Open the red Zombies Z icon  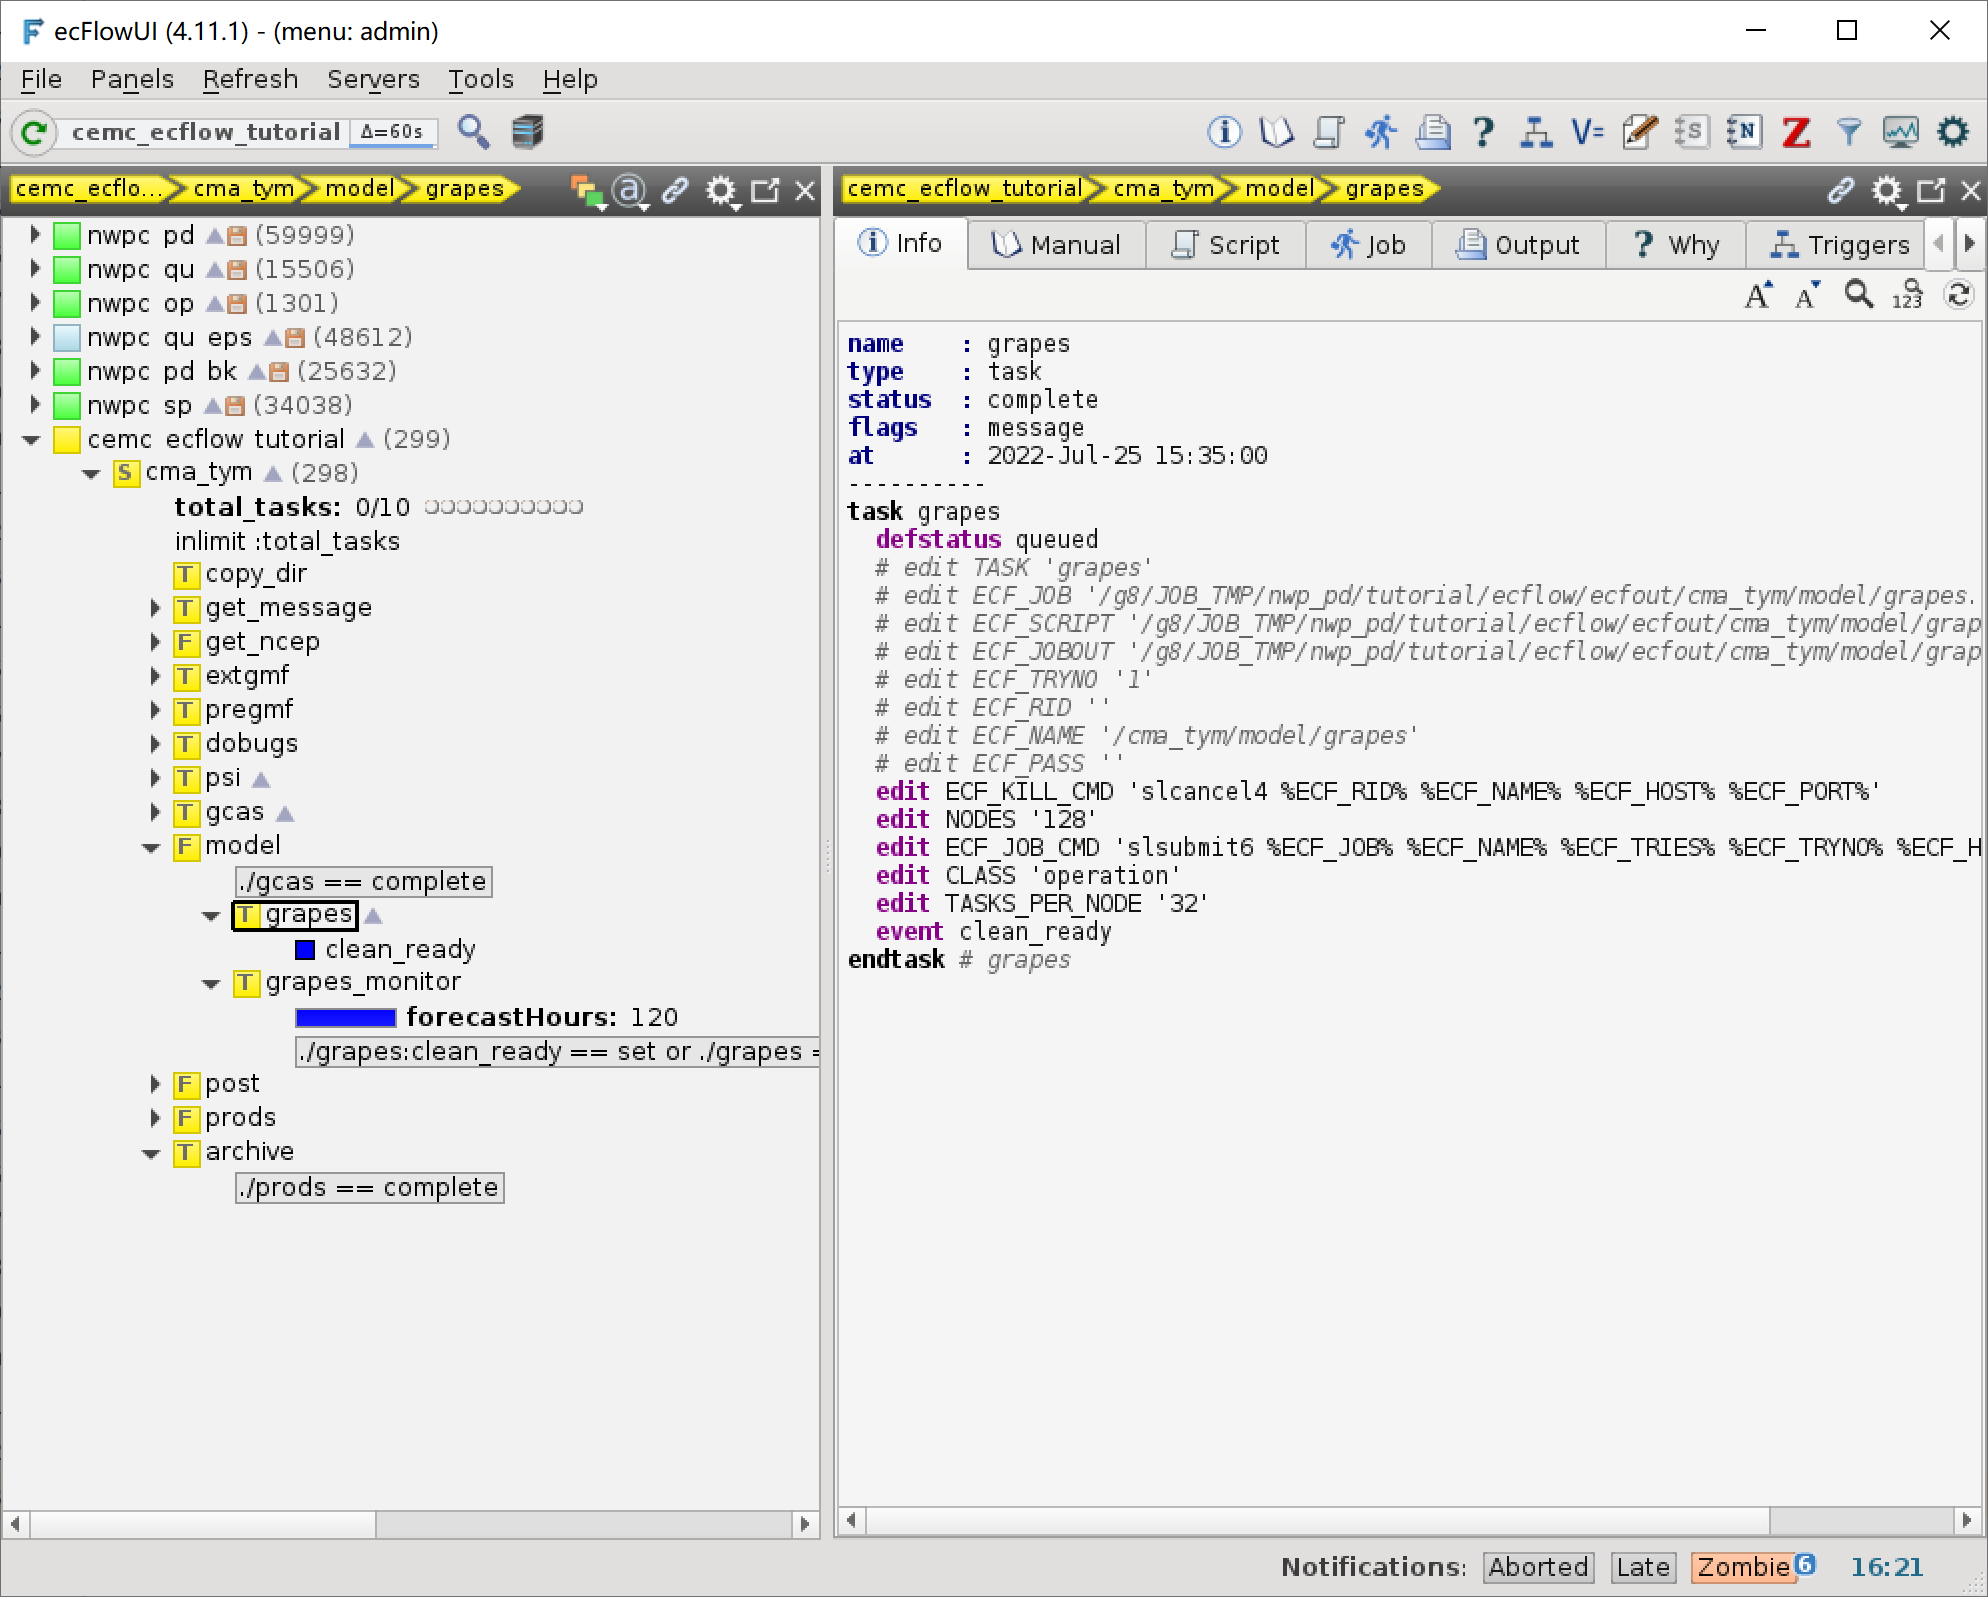click(1796, 132)
